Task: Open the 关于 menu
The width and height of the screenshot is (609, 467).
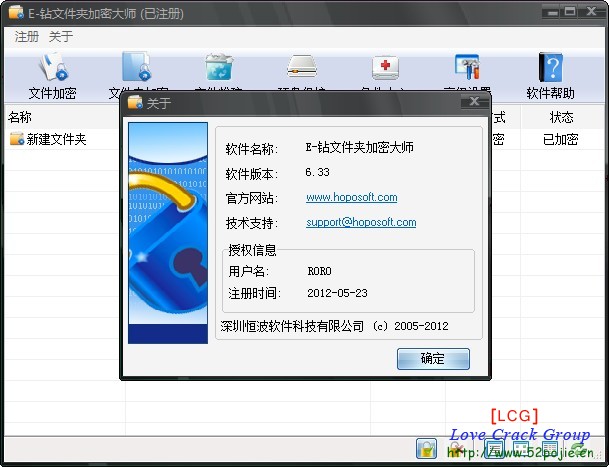Action: coord(61,37)
